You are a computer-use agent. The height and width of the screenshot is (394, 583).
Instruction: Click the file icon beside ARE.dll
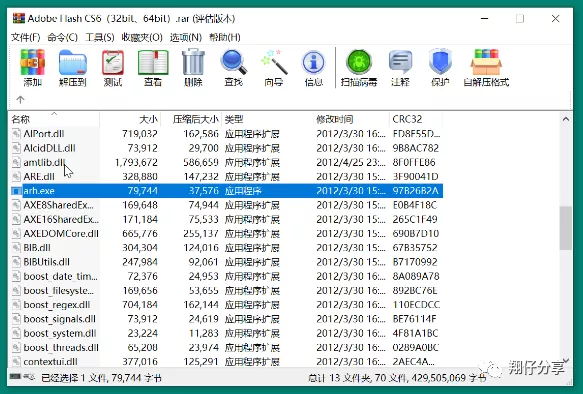point(16,176)
